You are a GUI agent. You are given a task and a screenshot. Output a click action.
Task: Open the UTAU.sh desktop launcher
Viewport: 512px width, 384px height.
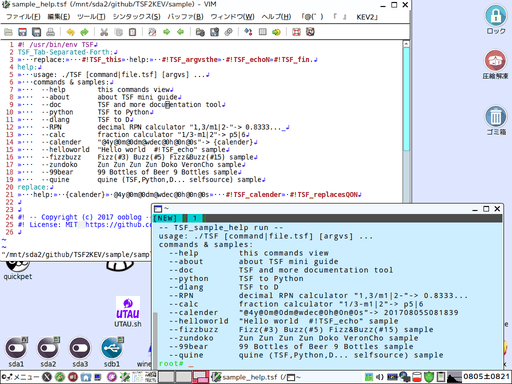[x=128, y=312]
